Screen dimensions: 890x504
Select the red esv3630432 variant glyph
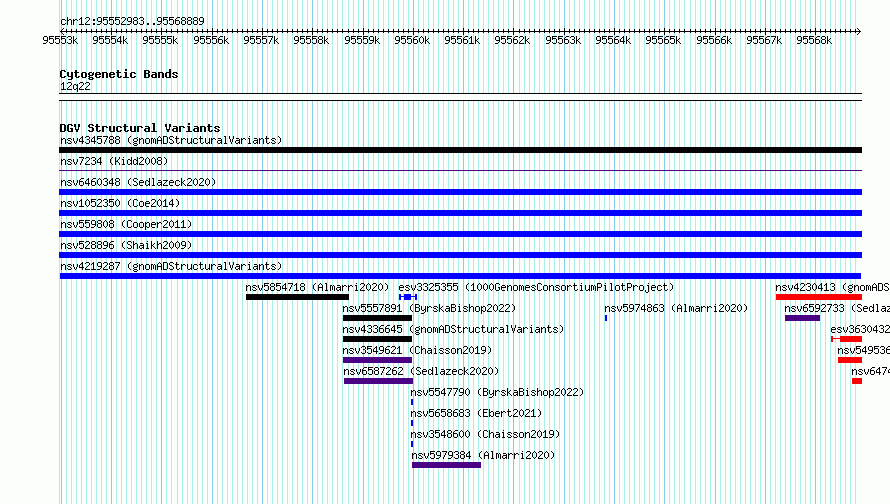click(x=846, y=339)
